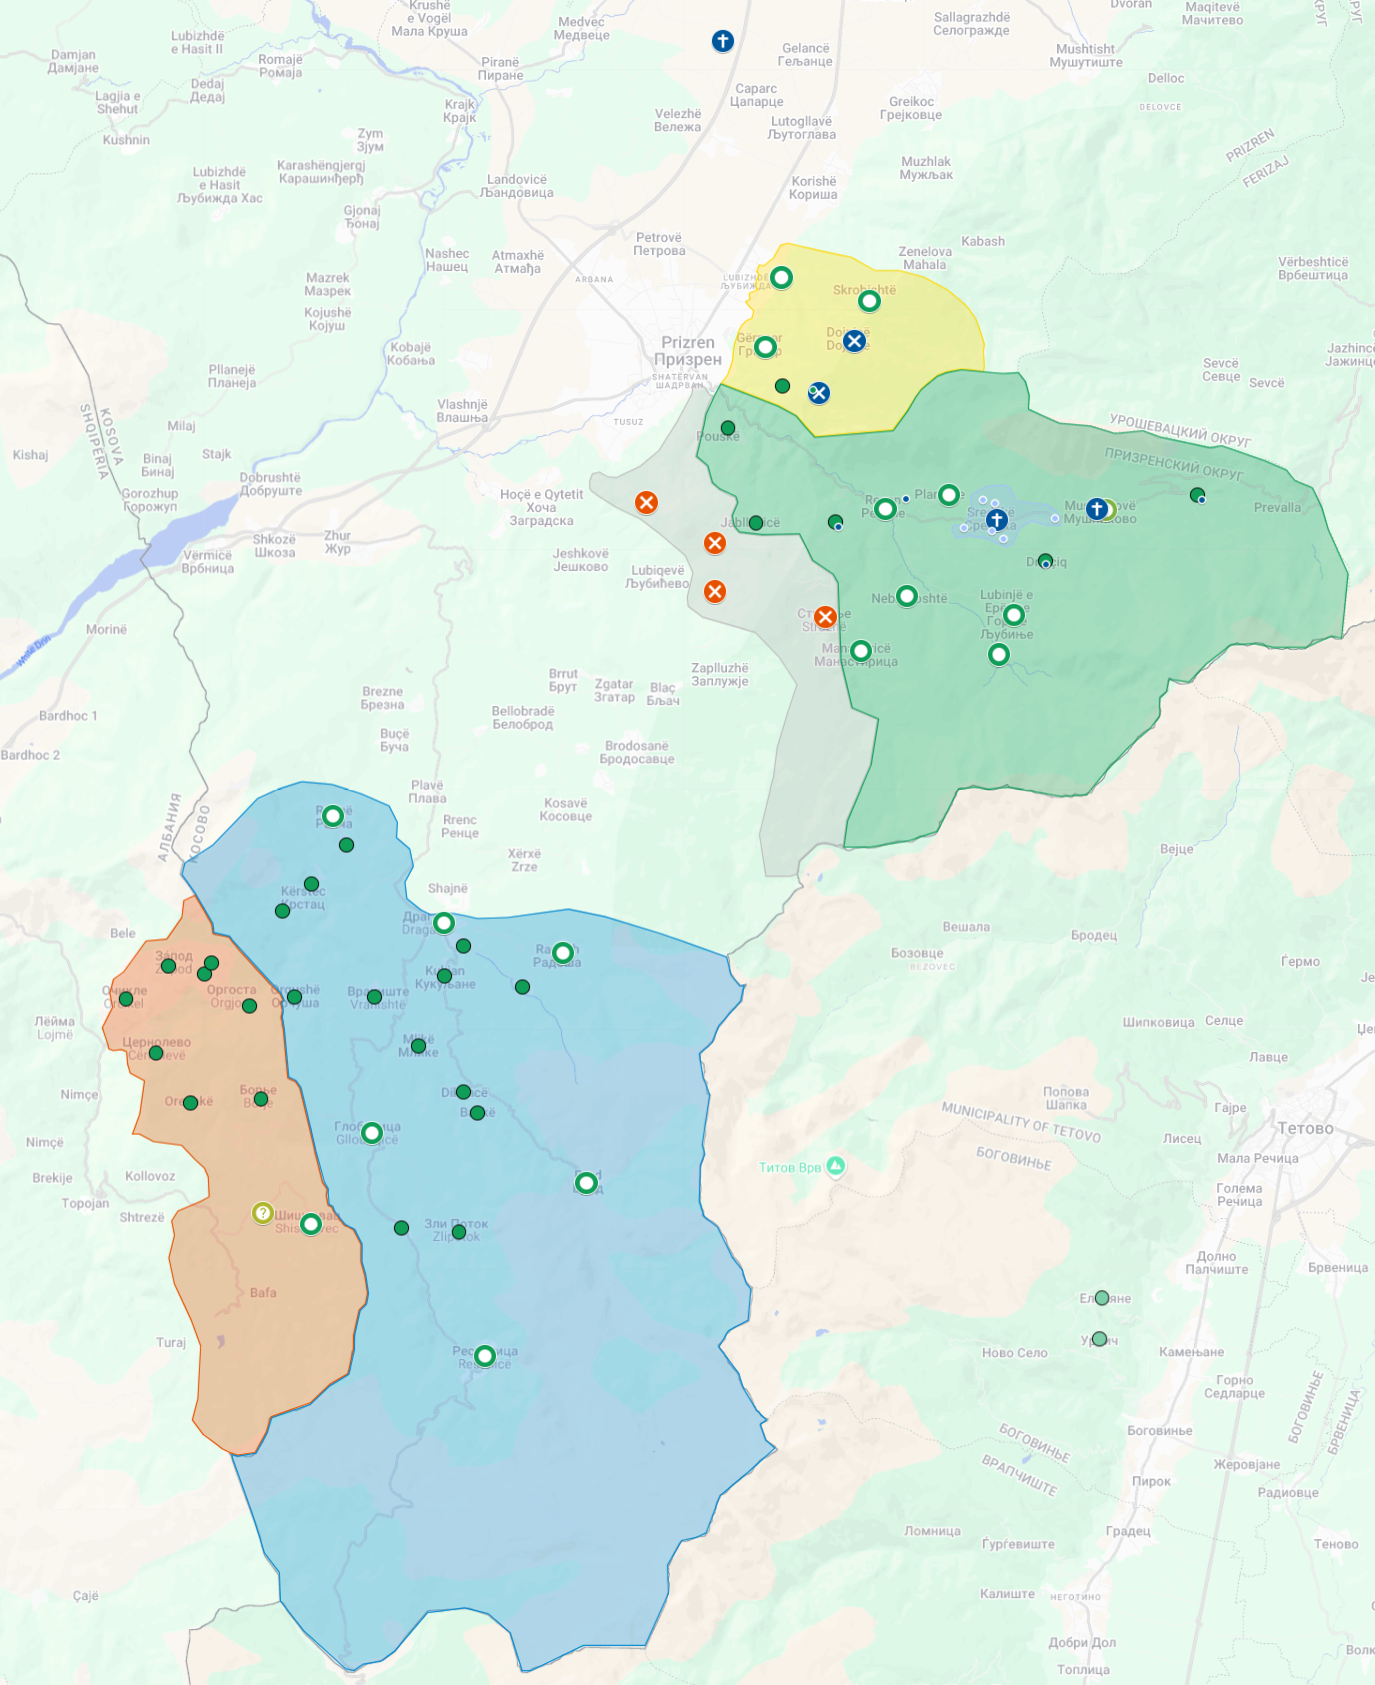Click the Mushtisht place label
1375x1685 pixels.
coord(1086,55)
